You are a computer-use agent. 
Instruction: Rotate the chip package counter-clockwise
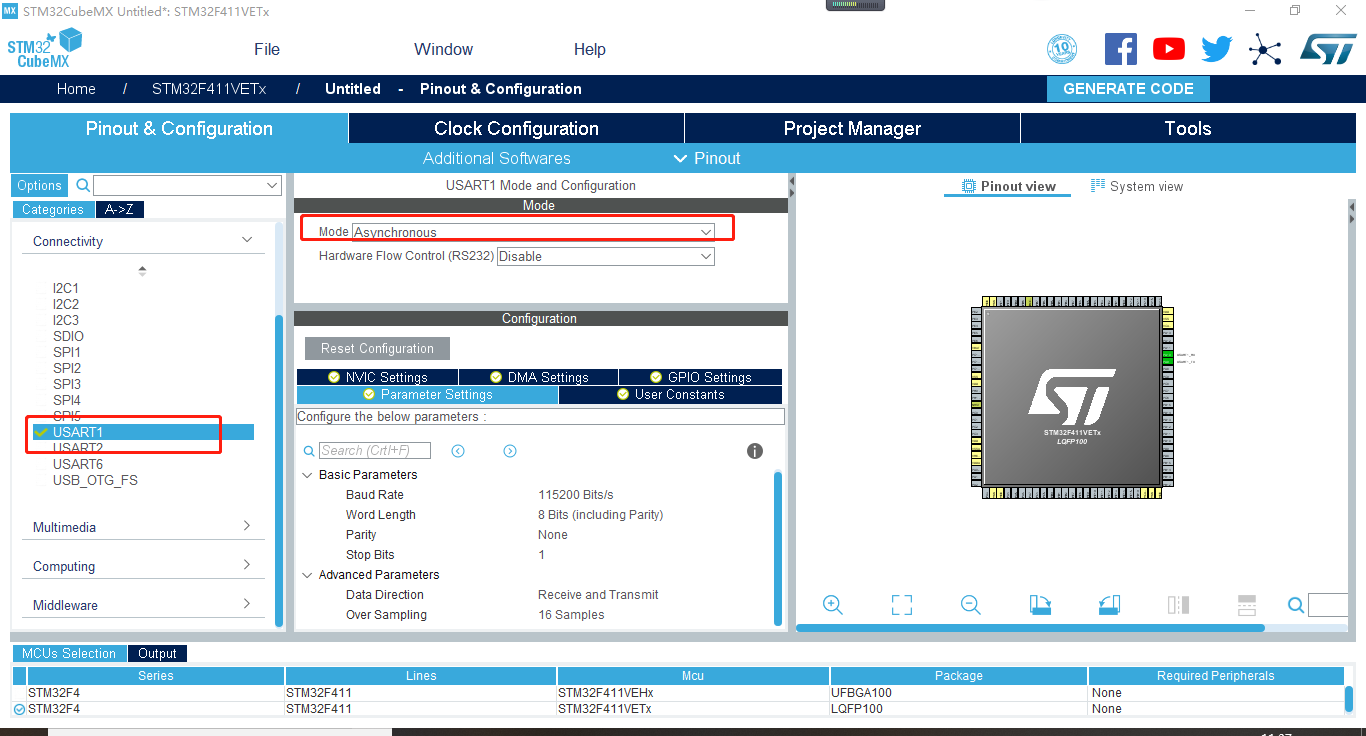[1109, 605]
